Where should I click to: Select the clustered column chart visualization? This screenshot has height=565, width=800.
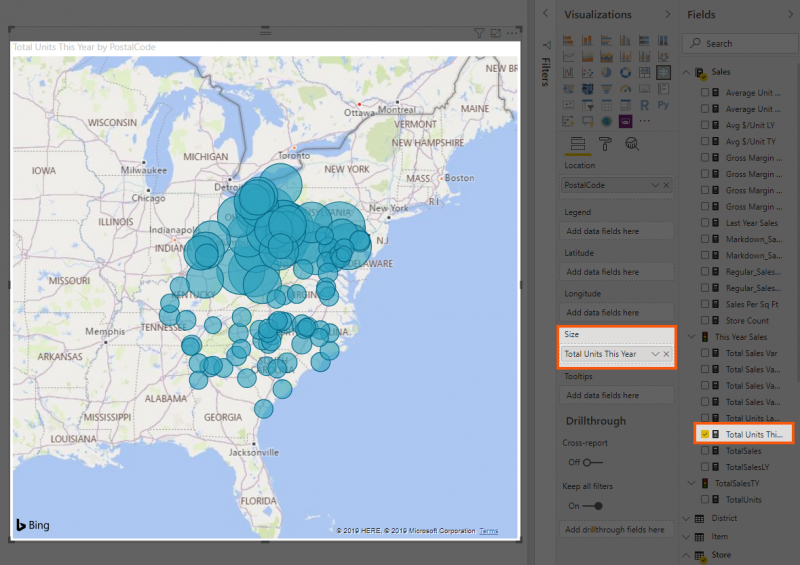[625, 40]
